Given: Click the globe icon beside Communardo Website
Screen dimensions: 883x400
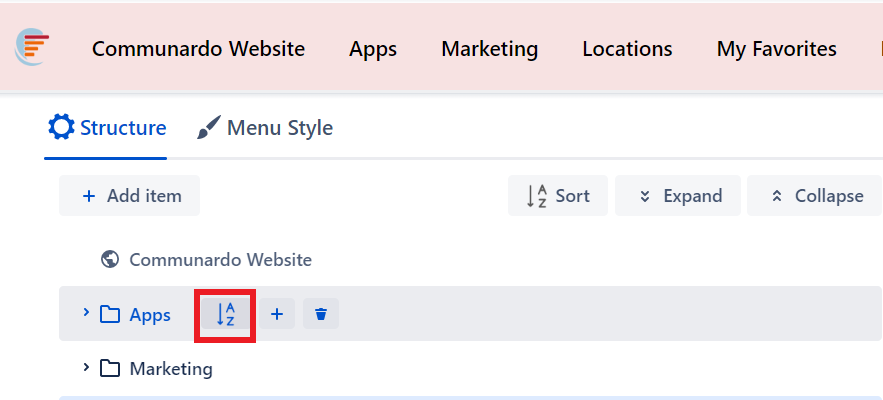Looking at the screenshot, I should 111,260.
